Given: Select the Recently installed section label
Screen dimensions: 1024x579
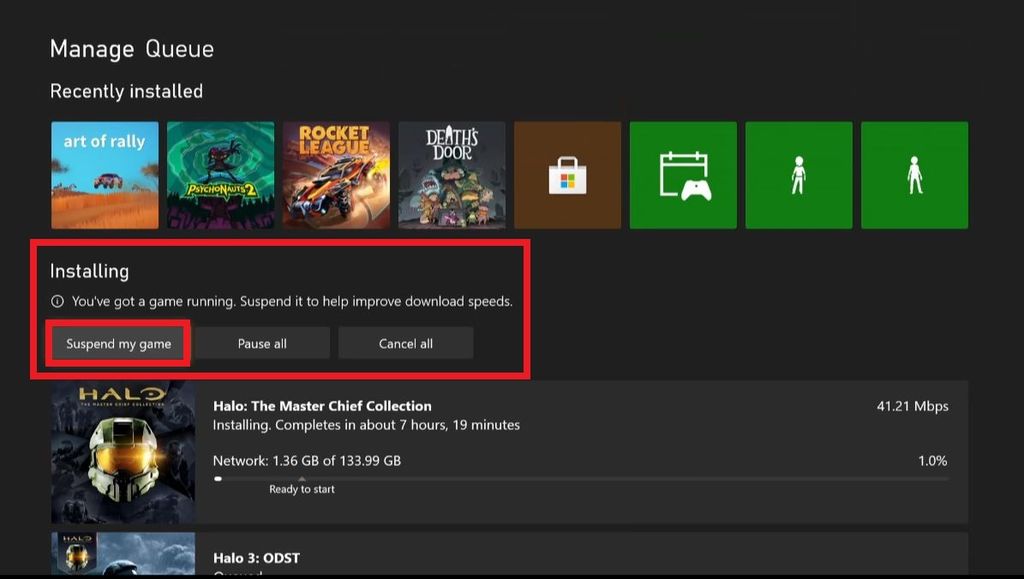Looking at the screenshot, I should (x=125, y=90).
